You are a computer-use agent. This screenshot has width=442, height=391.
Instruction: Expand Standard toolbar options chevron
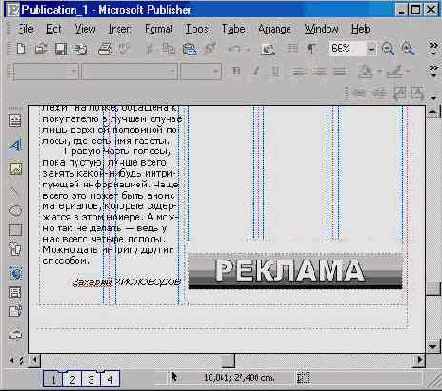point(433,48)
